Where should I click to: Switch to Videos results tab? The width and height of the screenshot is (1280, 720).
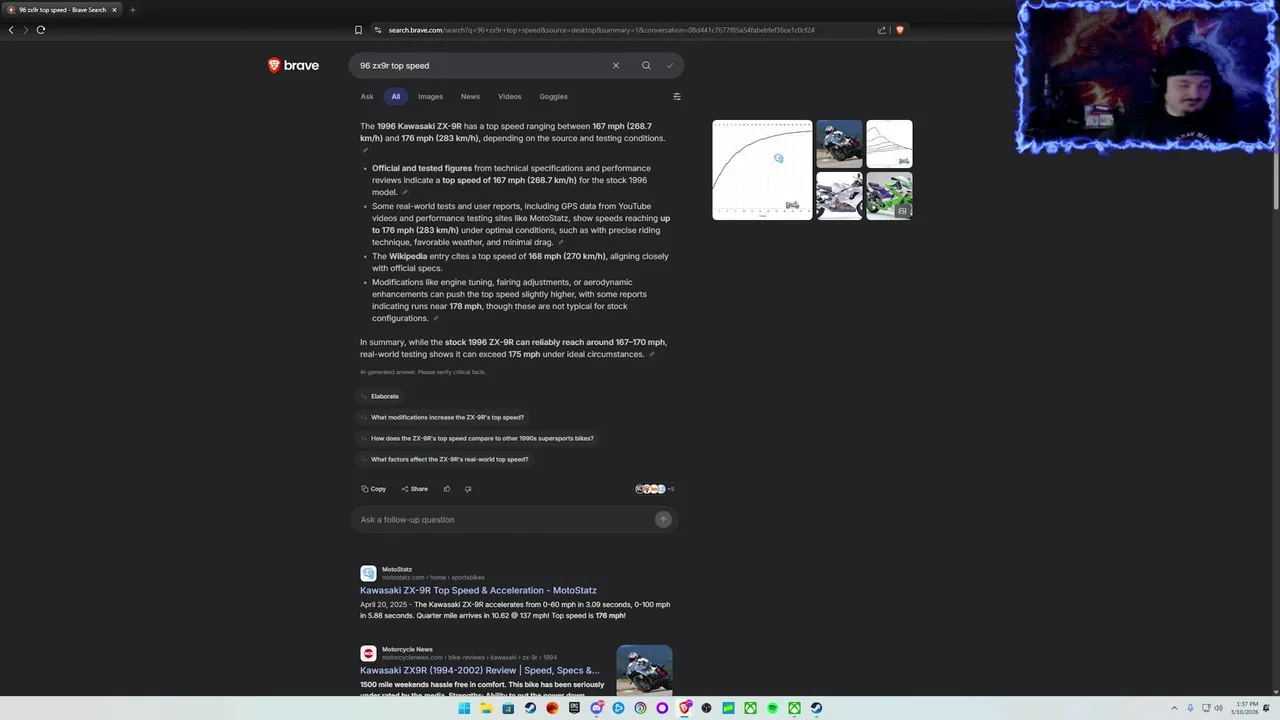510,97
